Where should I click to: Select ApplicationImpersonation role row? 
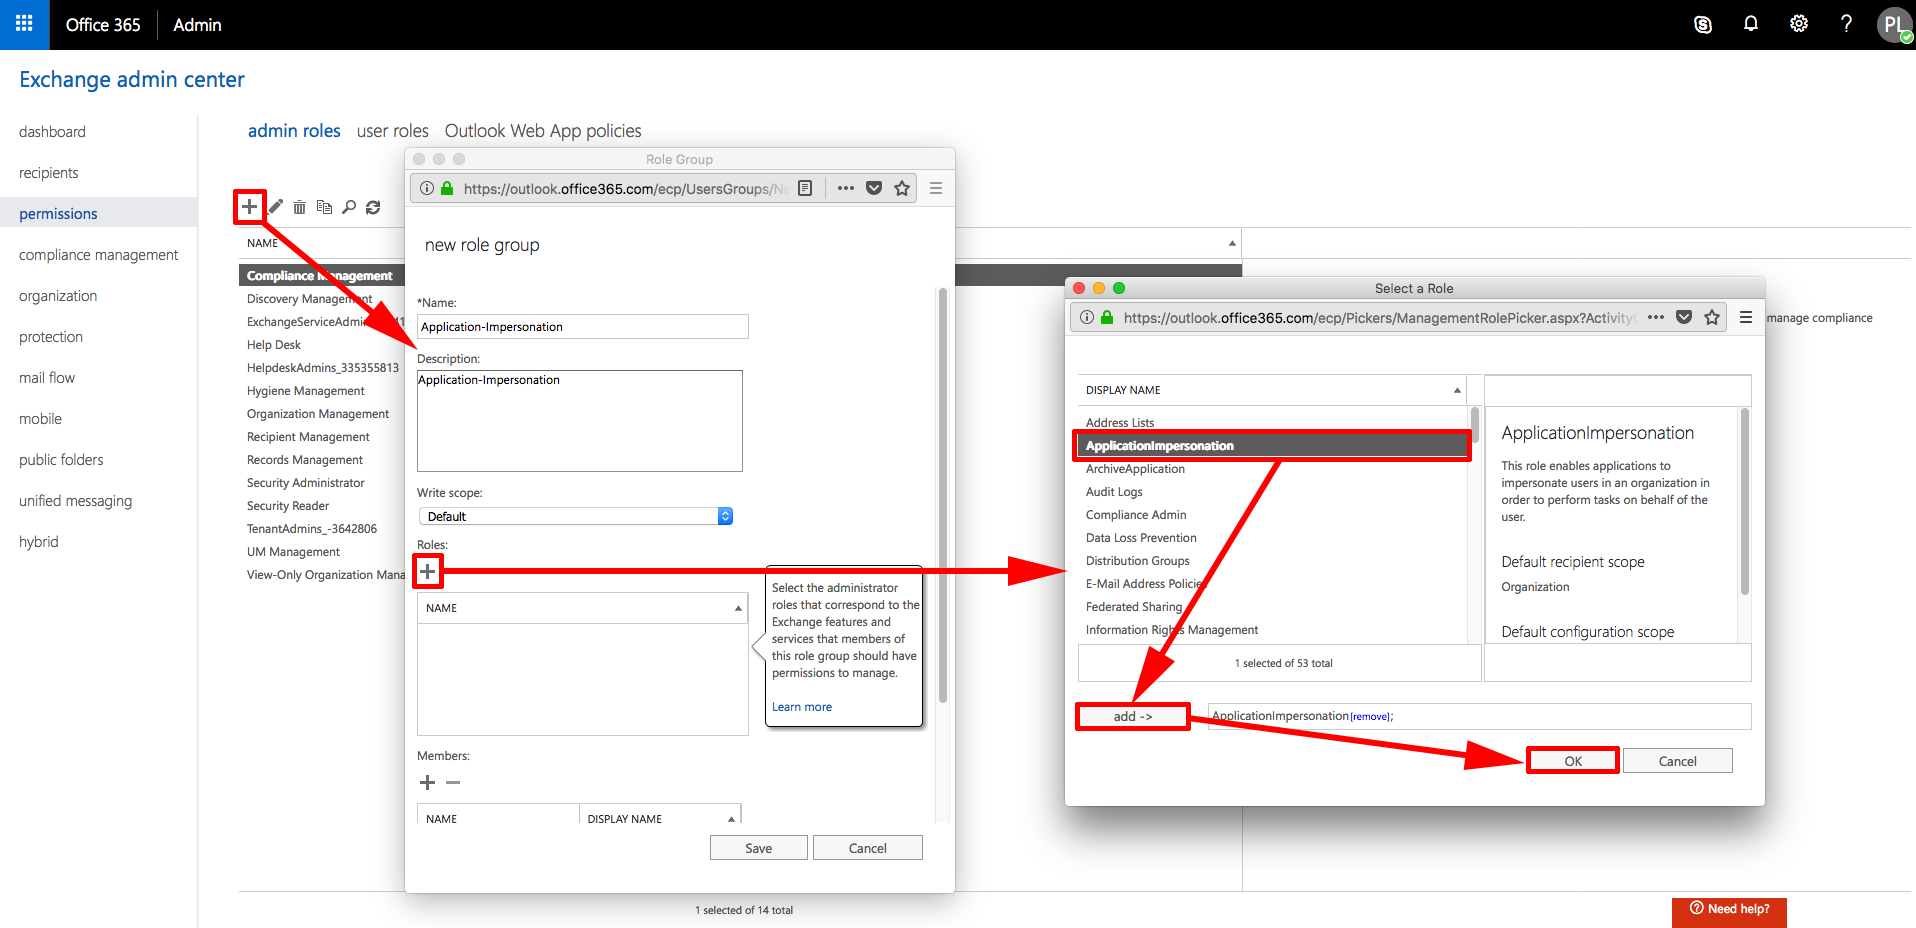(1273, 446)
